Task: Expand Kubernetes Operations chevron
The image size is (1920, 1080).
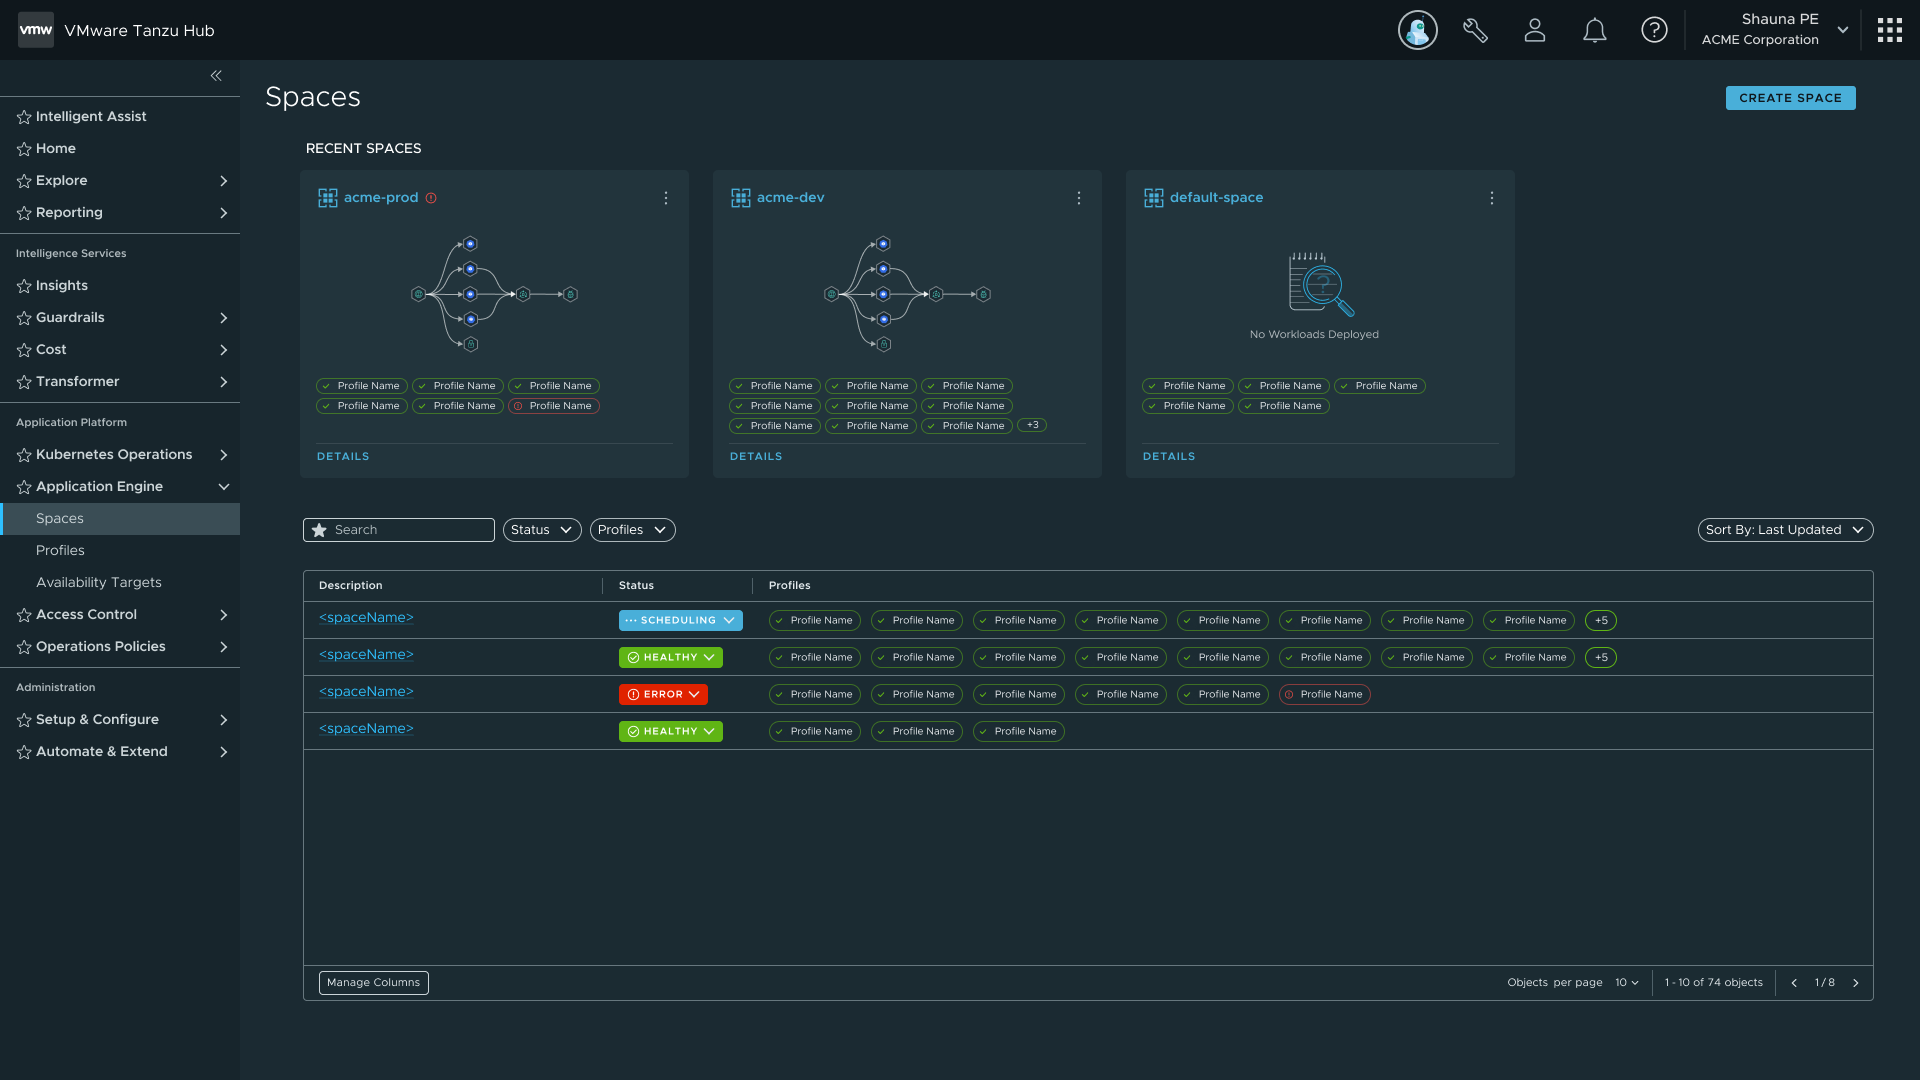Action: pos(224,455)
